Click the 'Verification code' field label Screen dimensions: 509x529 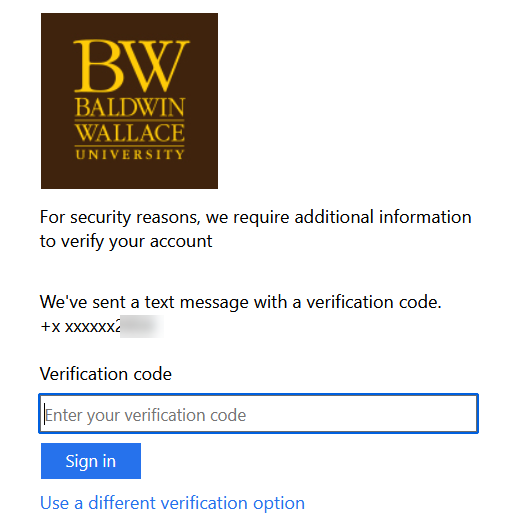[x=106, y=374]
